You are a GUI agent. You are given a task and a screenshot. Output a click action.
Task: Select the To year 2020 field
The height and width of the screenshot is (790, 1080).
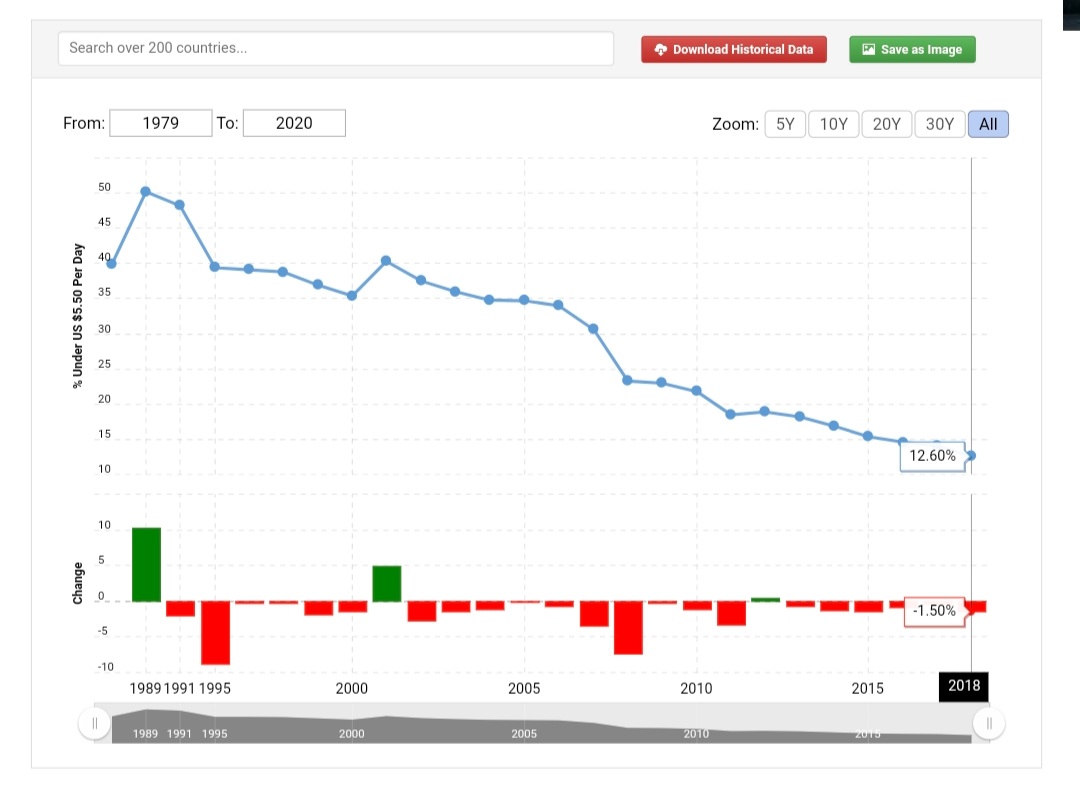[x=294, y=123]
